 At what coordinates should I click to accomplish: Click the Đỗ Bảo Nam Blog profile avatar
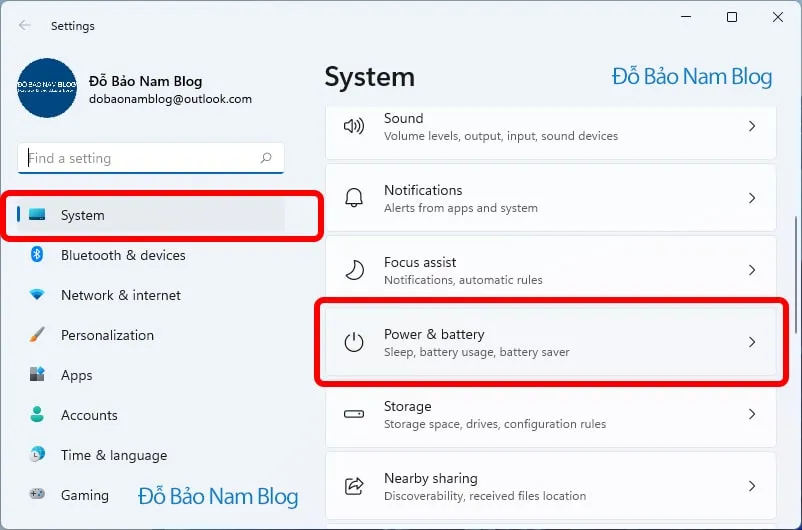pos(47,88)
